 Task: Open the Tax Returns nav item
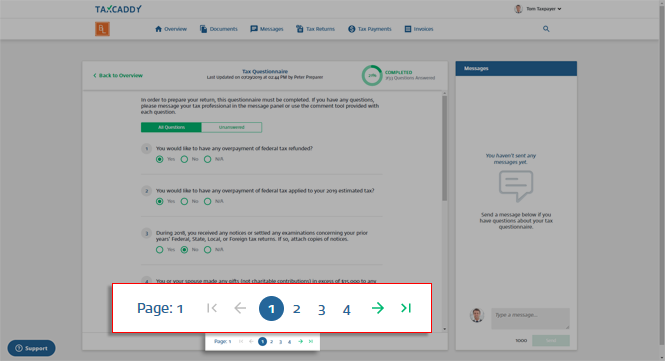tap(316, 29)
